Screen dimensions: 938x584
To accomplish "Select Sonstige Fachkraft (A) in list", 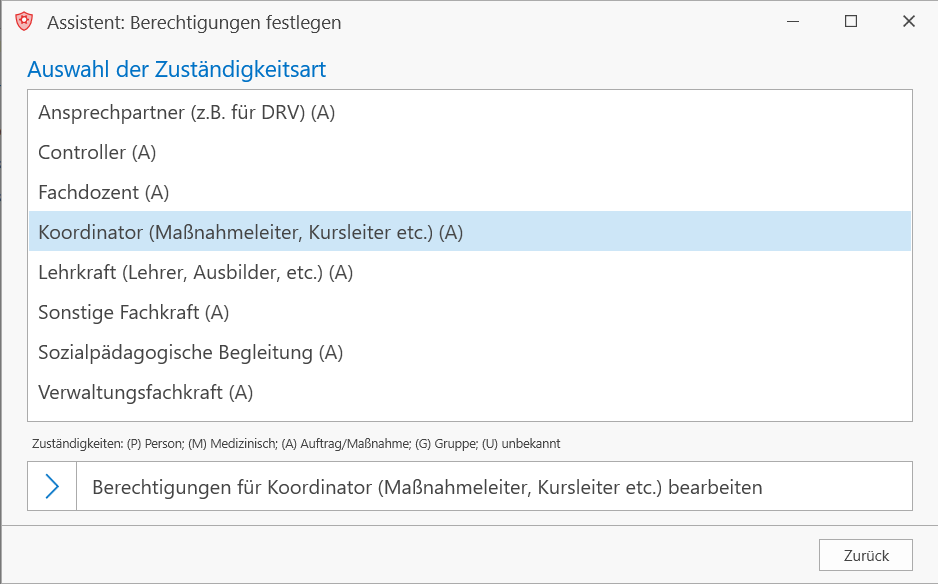I will [x=470, y=312].
